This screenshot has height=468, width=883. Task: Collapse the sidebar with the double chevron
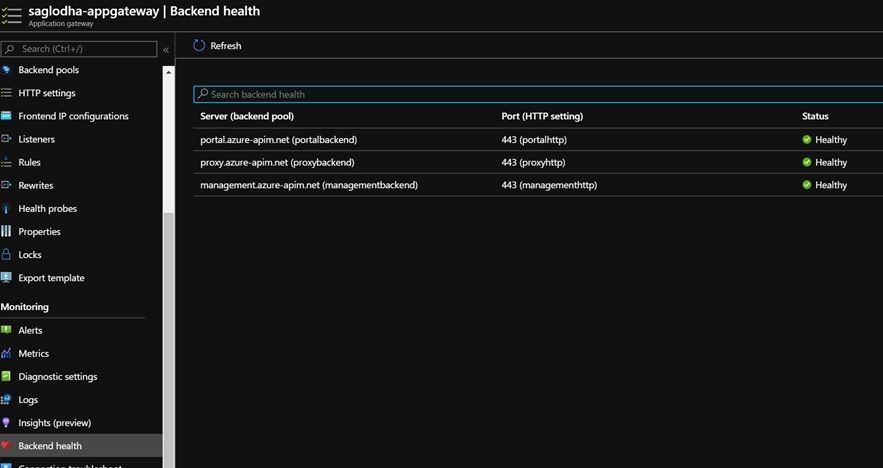(x=166, y=50)
